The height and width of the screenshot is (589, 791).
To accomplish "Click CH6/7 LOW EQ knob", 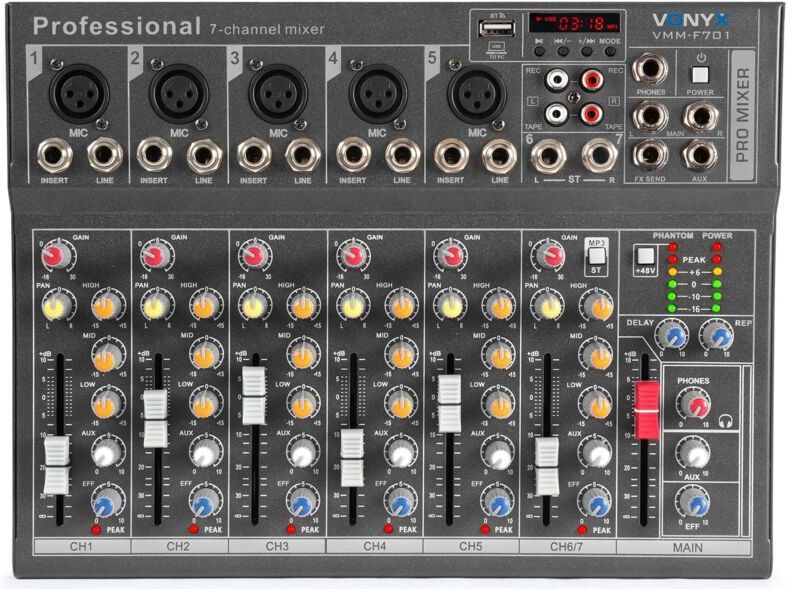I will pyautogui.click(x=598, y=404).
